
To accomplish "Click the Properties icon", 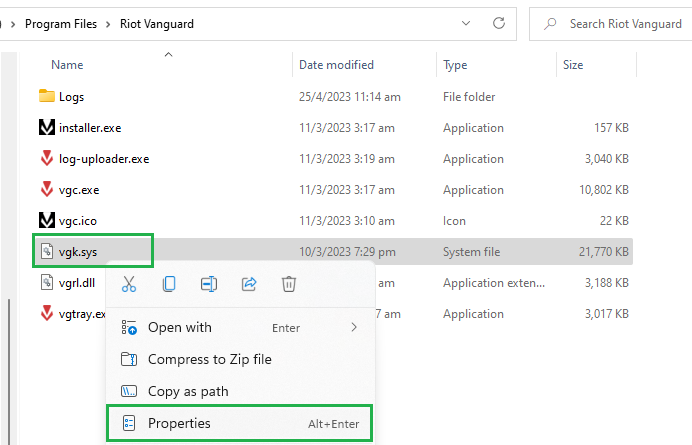I will [x=129, y=423].
